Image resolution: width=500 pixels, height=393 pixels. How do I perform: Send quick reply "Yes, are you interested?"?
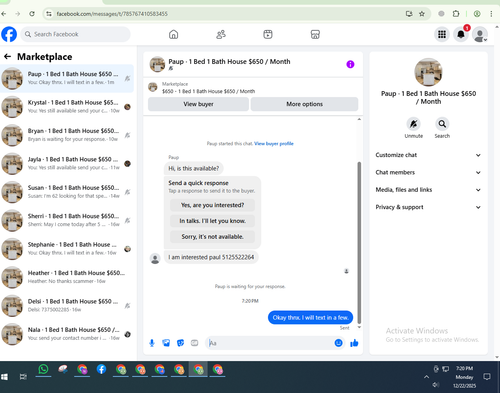click(212, 205)
